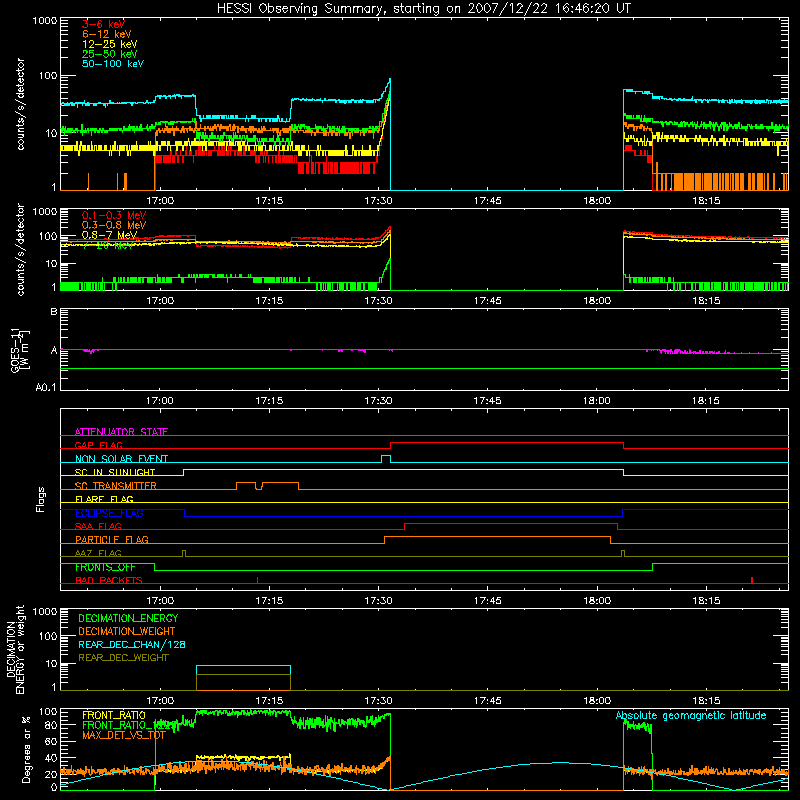Select the ECLIPSE_FLAG label

[x=109, y=513]
